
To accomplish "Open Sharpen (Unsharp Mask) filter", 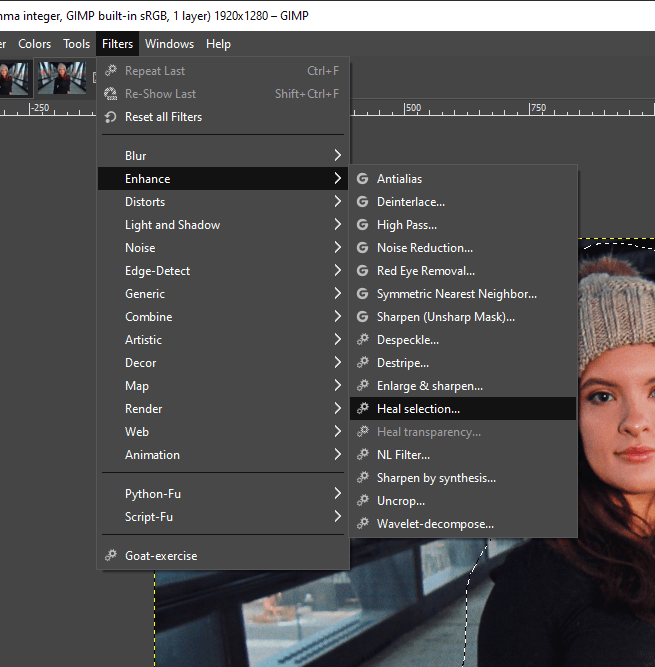I will coord(463,316).
